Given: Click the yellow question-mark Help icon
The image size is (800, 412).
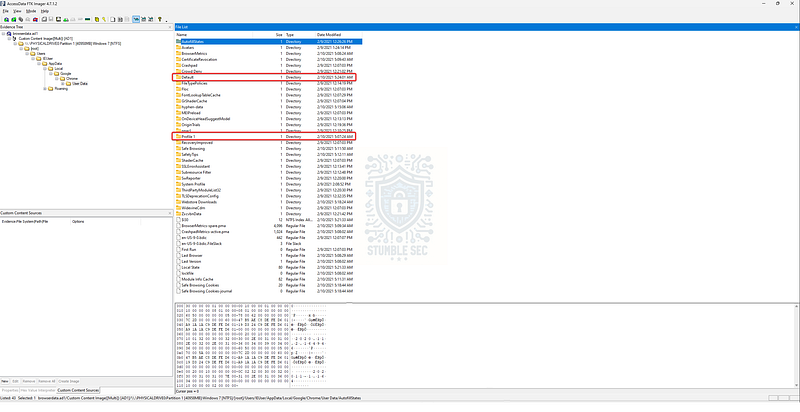Looking at the screenshot, I should tap(160, 19).
